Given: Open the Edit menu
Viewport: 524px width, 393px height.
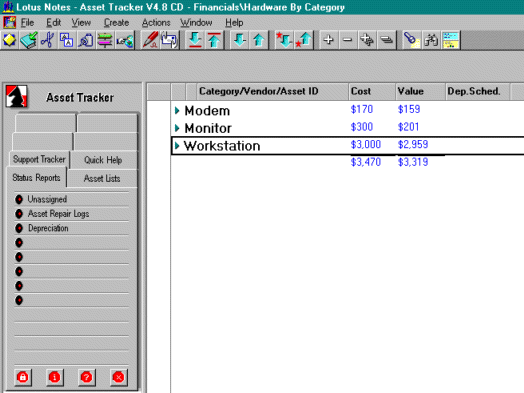Looking at the screenshot, I should [53, 22].
